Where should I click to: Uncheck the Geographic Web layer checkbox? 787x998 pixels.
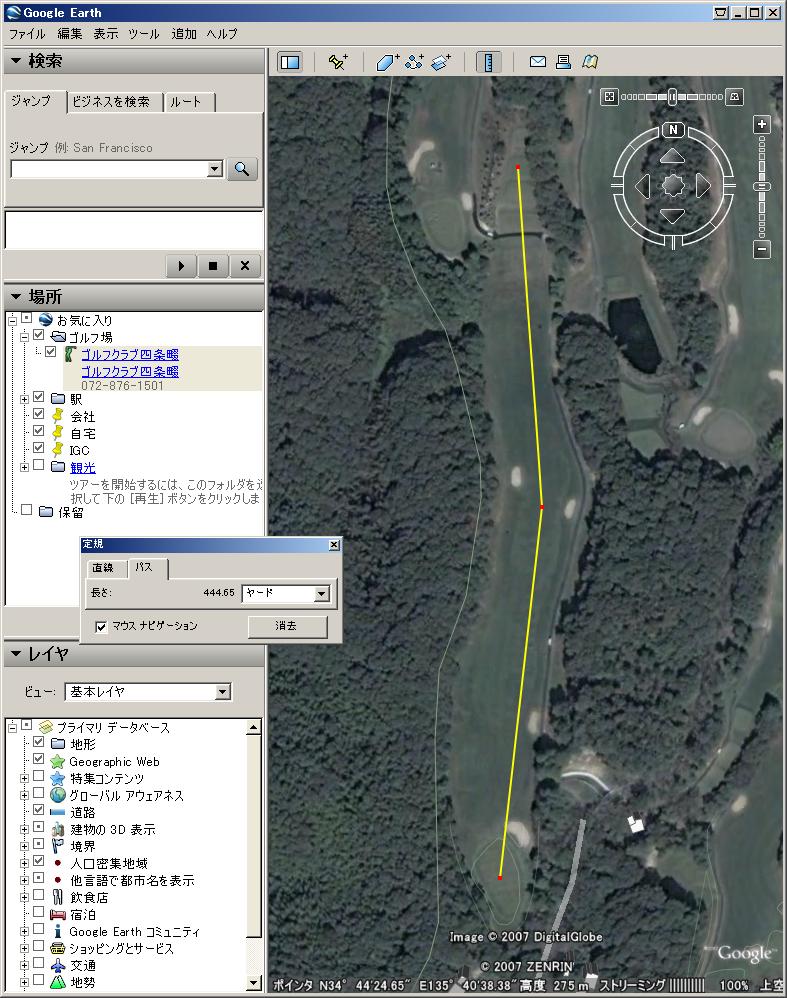[38, 759]
